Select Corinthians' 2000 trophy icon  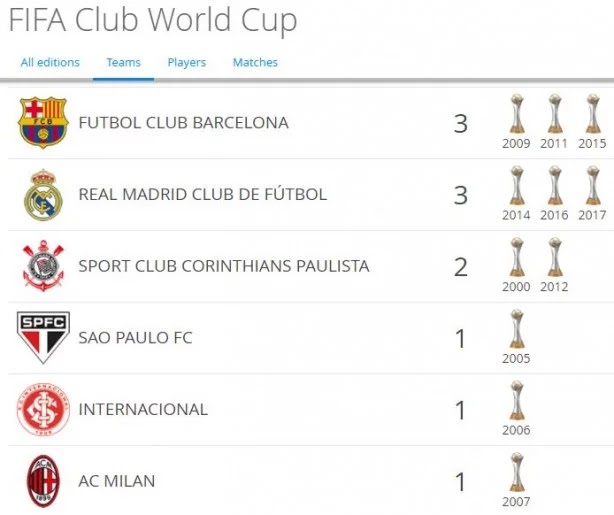point(516,257)
